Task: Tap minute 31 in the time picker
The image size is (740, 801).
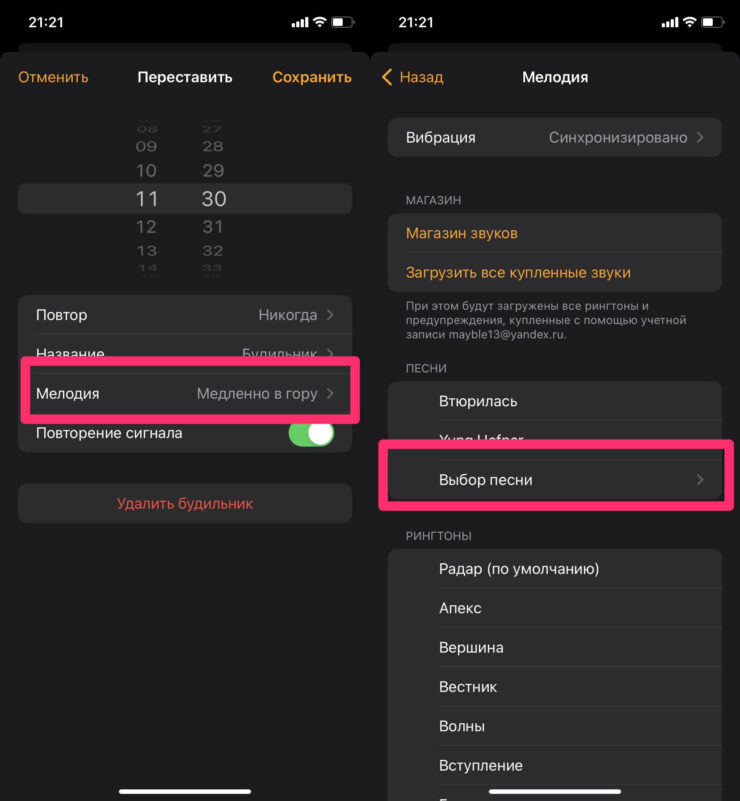Action: [x=213, y=226]
